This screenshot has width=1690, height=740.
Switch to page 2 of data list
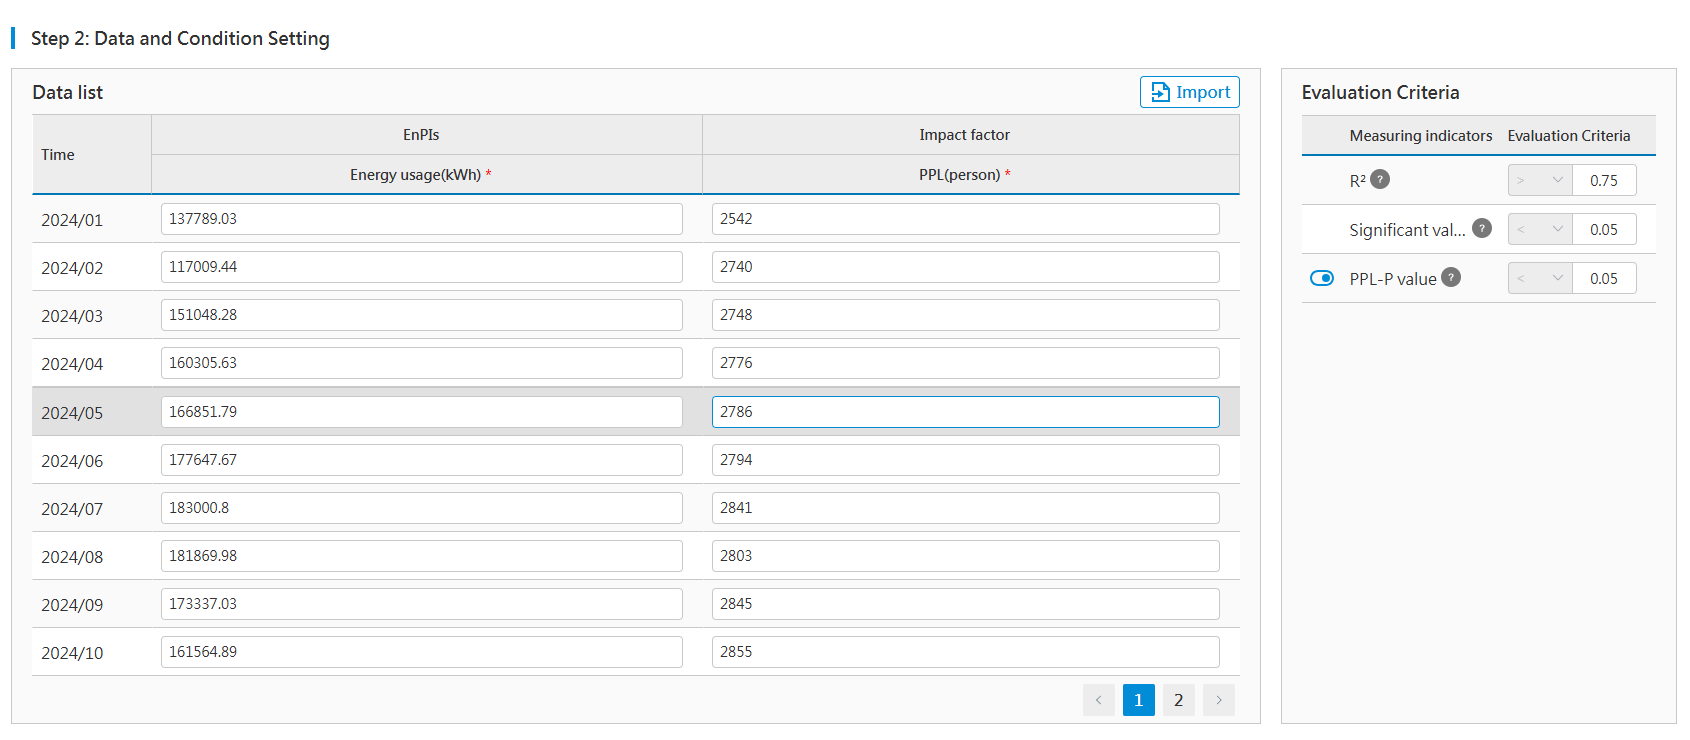tap(1178, 700)
